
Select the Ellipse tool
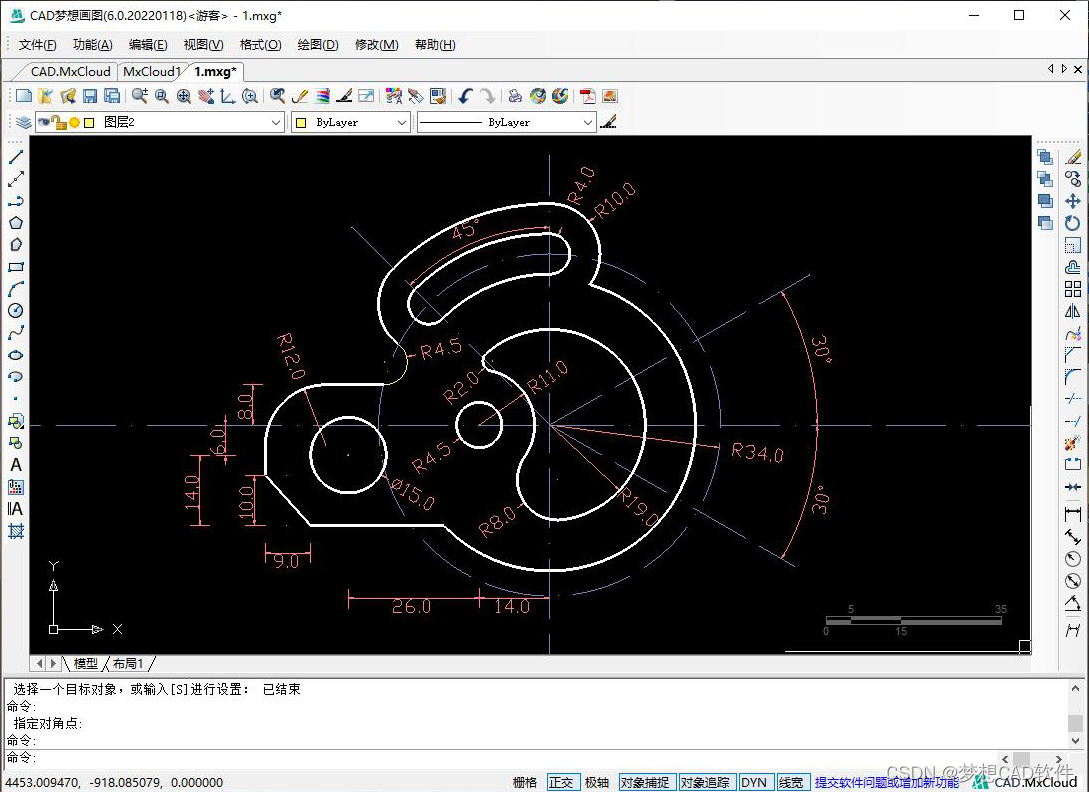(16, 355)
